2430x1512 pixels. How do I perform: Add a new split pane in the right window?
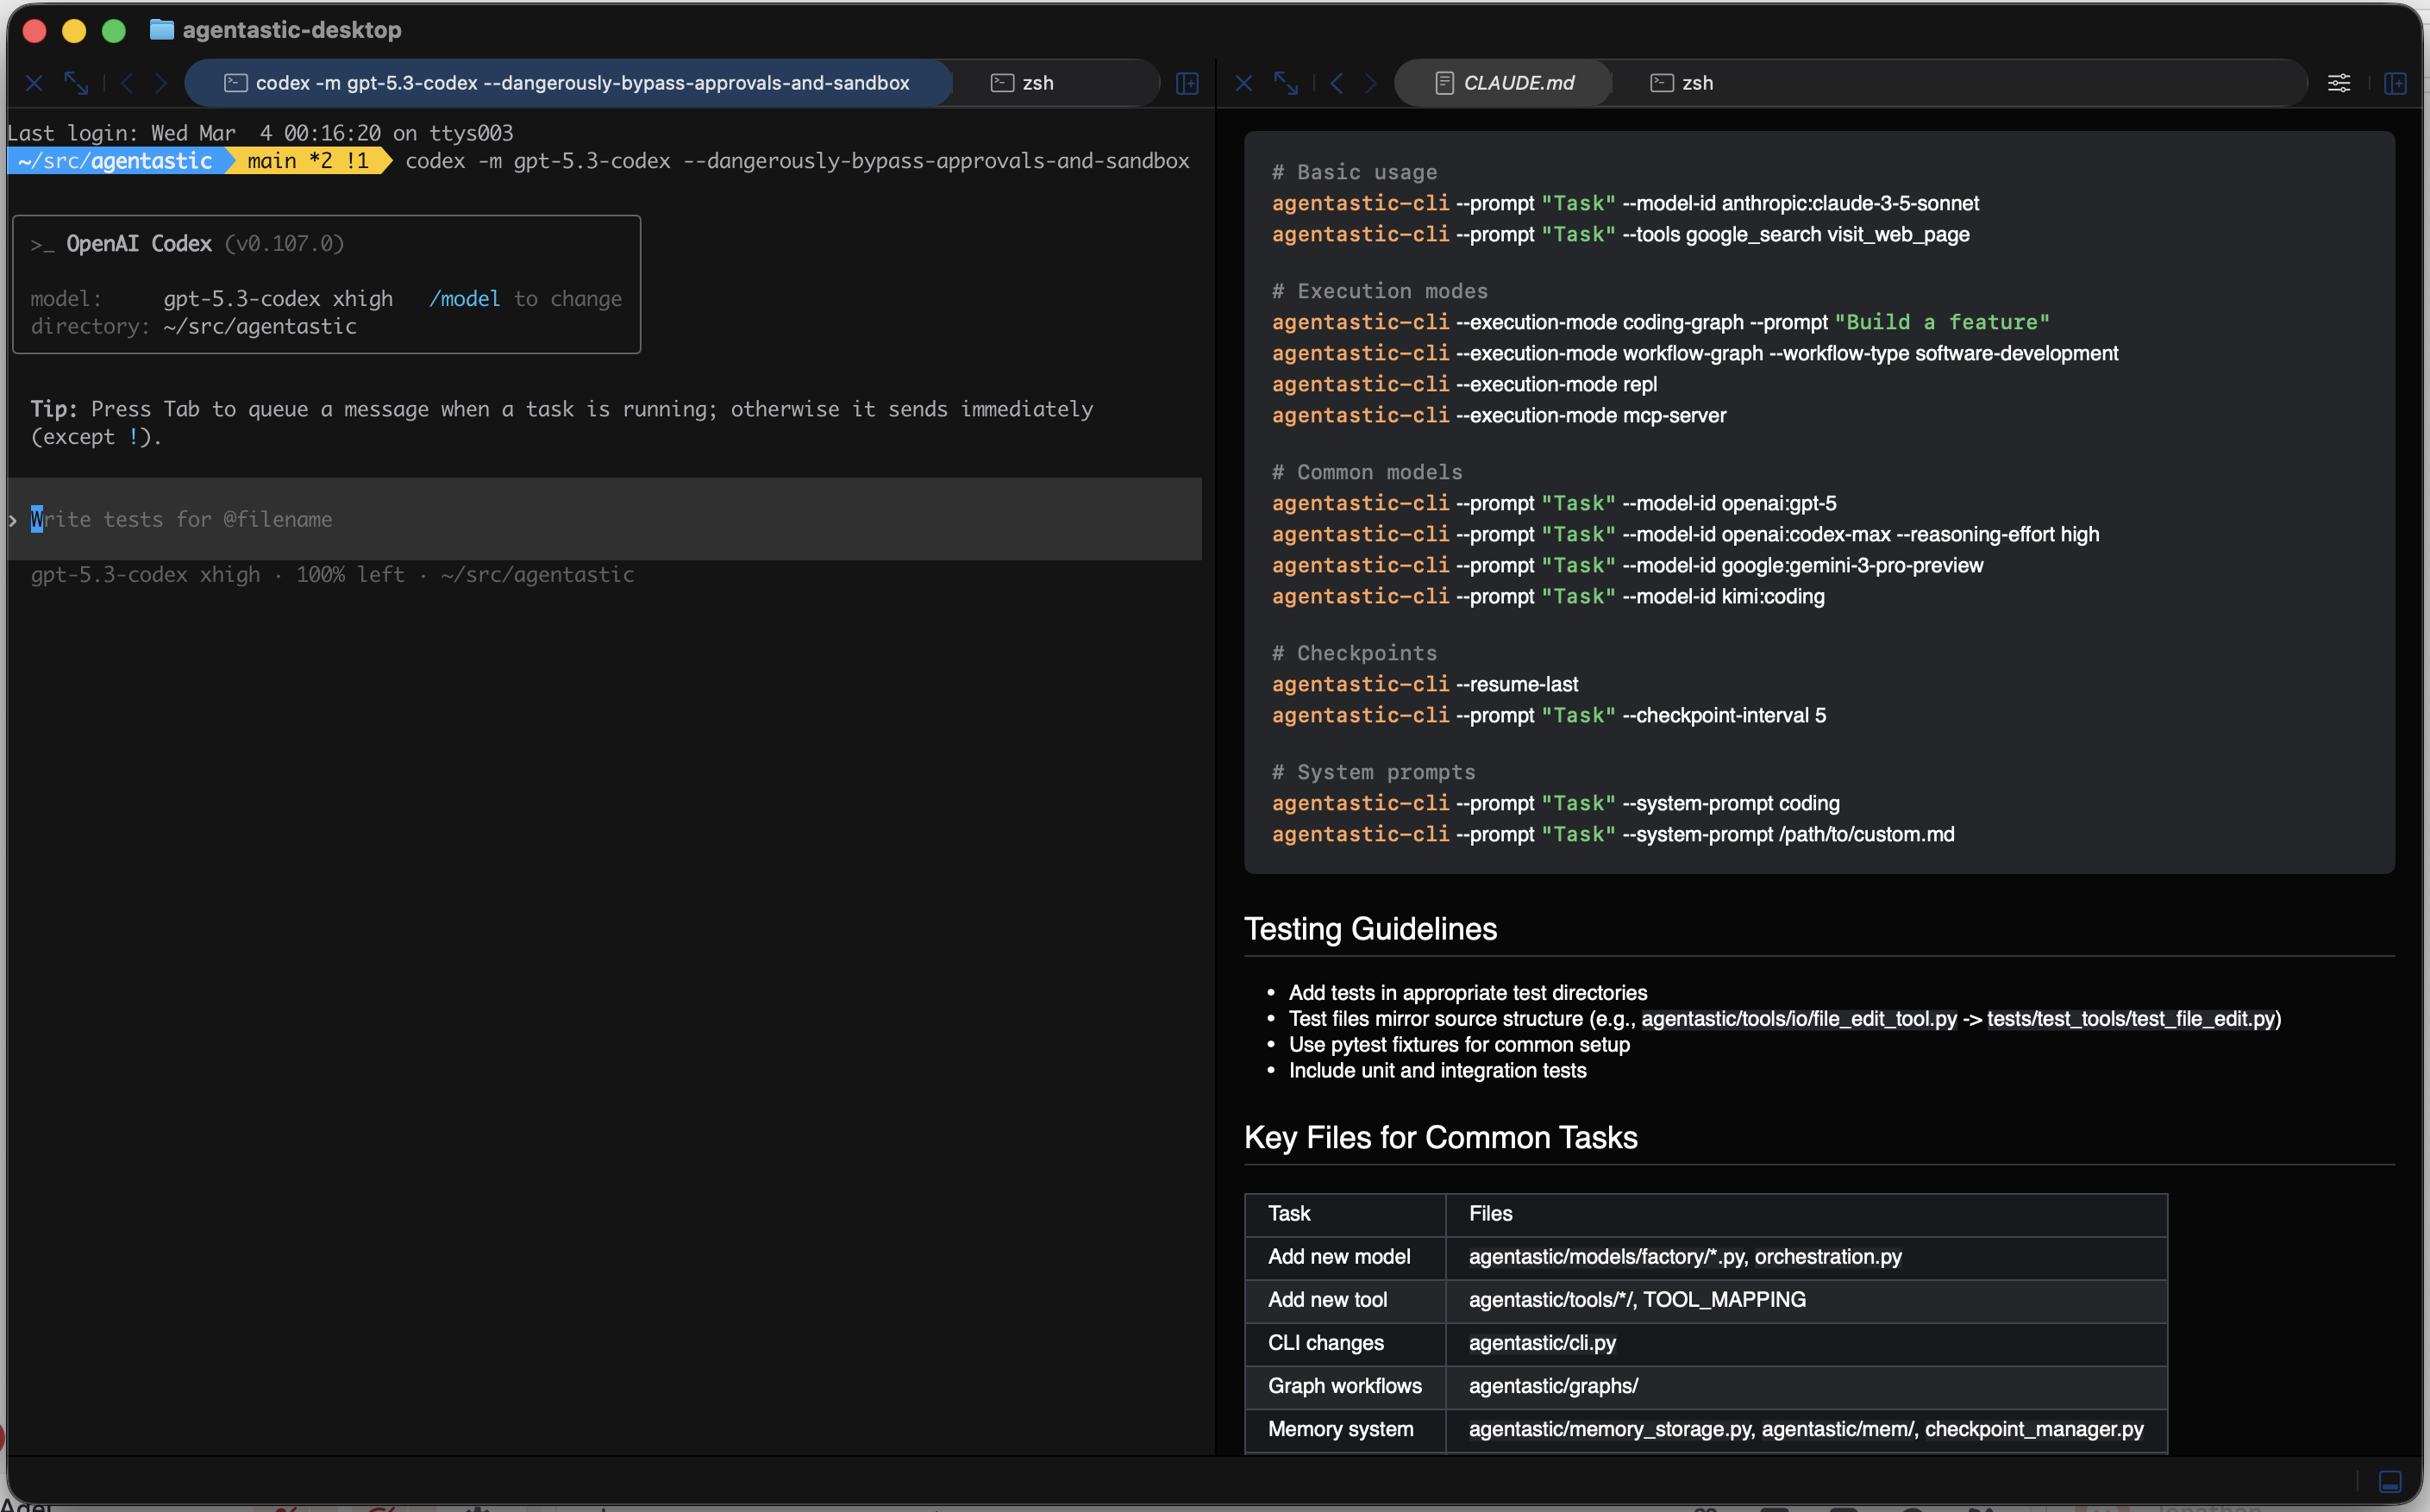point(2396,83)
